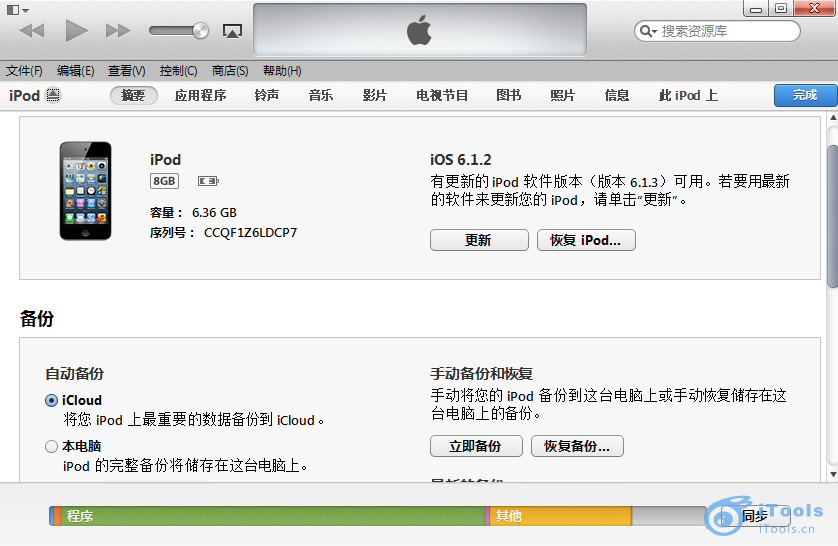
Task: Click the iPod device name label in toolbar
Action: [25, 96]
